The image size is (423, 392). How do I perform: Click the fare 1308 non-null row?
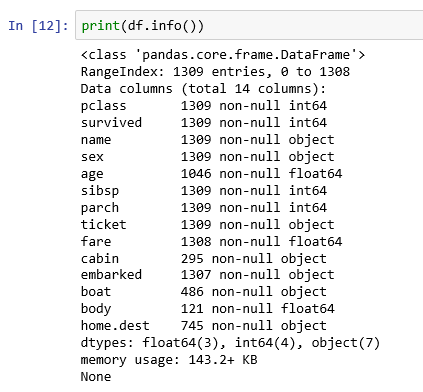[x=211, y=241]
